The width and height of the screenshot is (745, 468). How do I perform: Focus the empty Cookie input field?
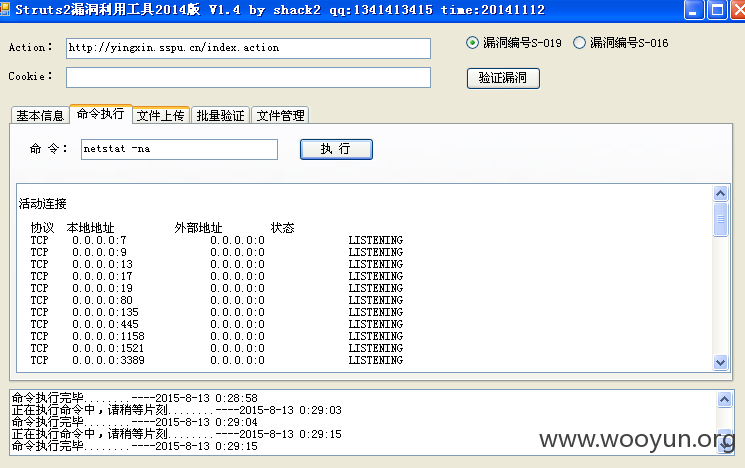[248, 77]
